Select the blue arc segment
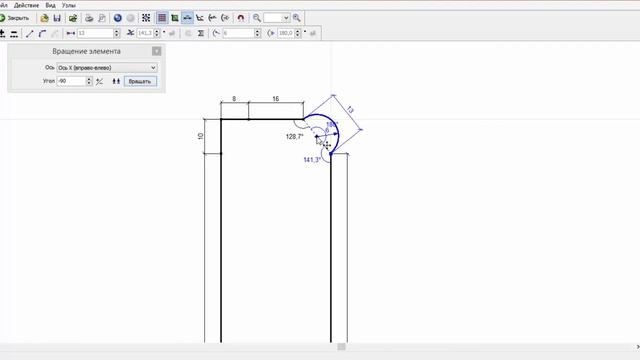The image size is (640, 360). 335,125
